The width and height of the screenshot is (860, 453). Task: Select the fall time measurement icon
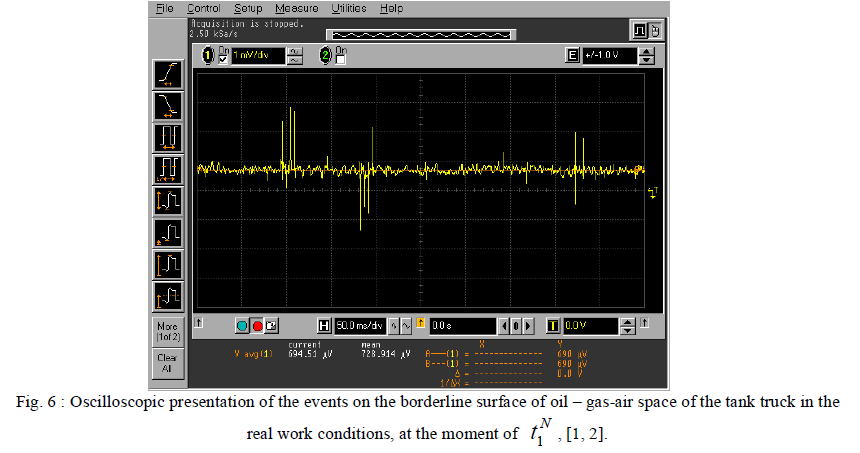coord(167,106)
